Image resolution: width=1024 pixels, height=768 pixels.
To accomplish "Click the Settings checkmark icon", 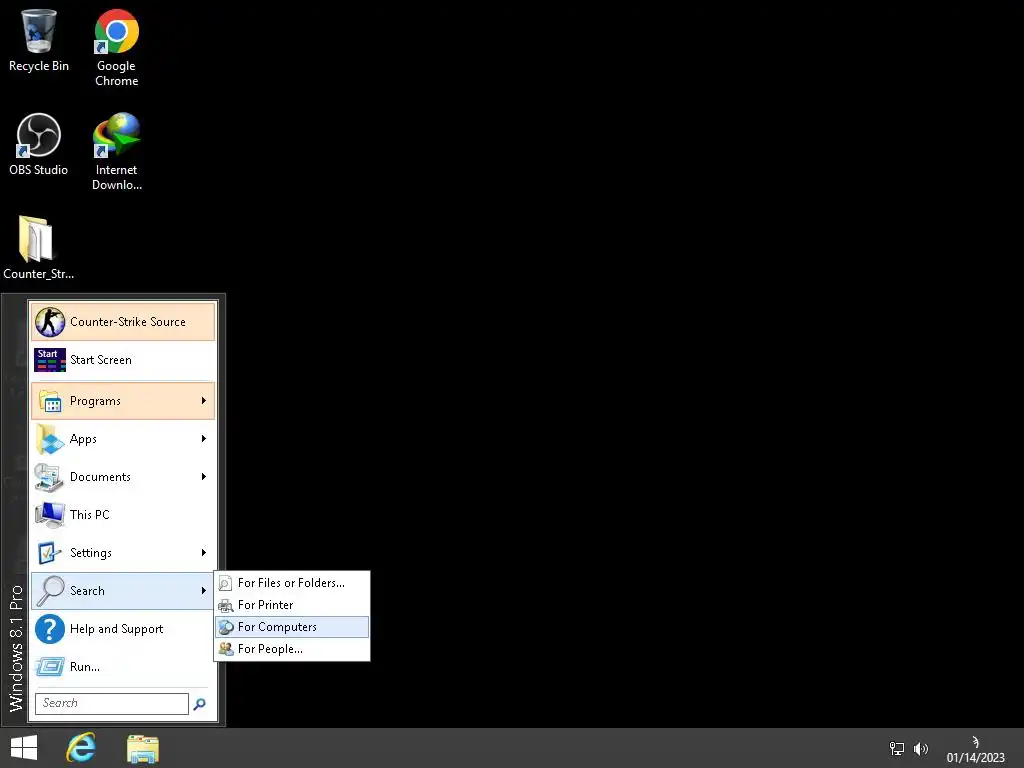I will (50, 553).
